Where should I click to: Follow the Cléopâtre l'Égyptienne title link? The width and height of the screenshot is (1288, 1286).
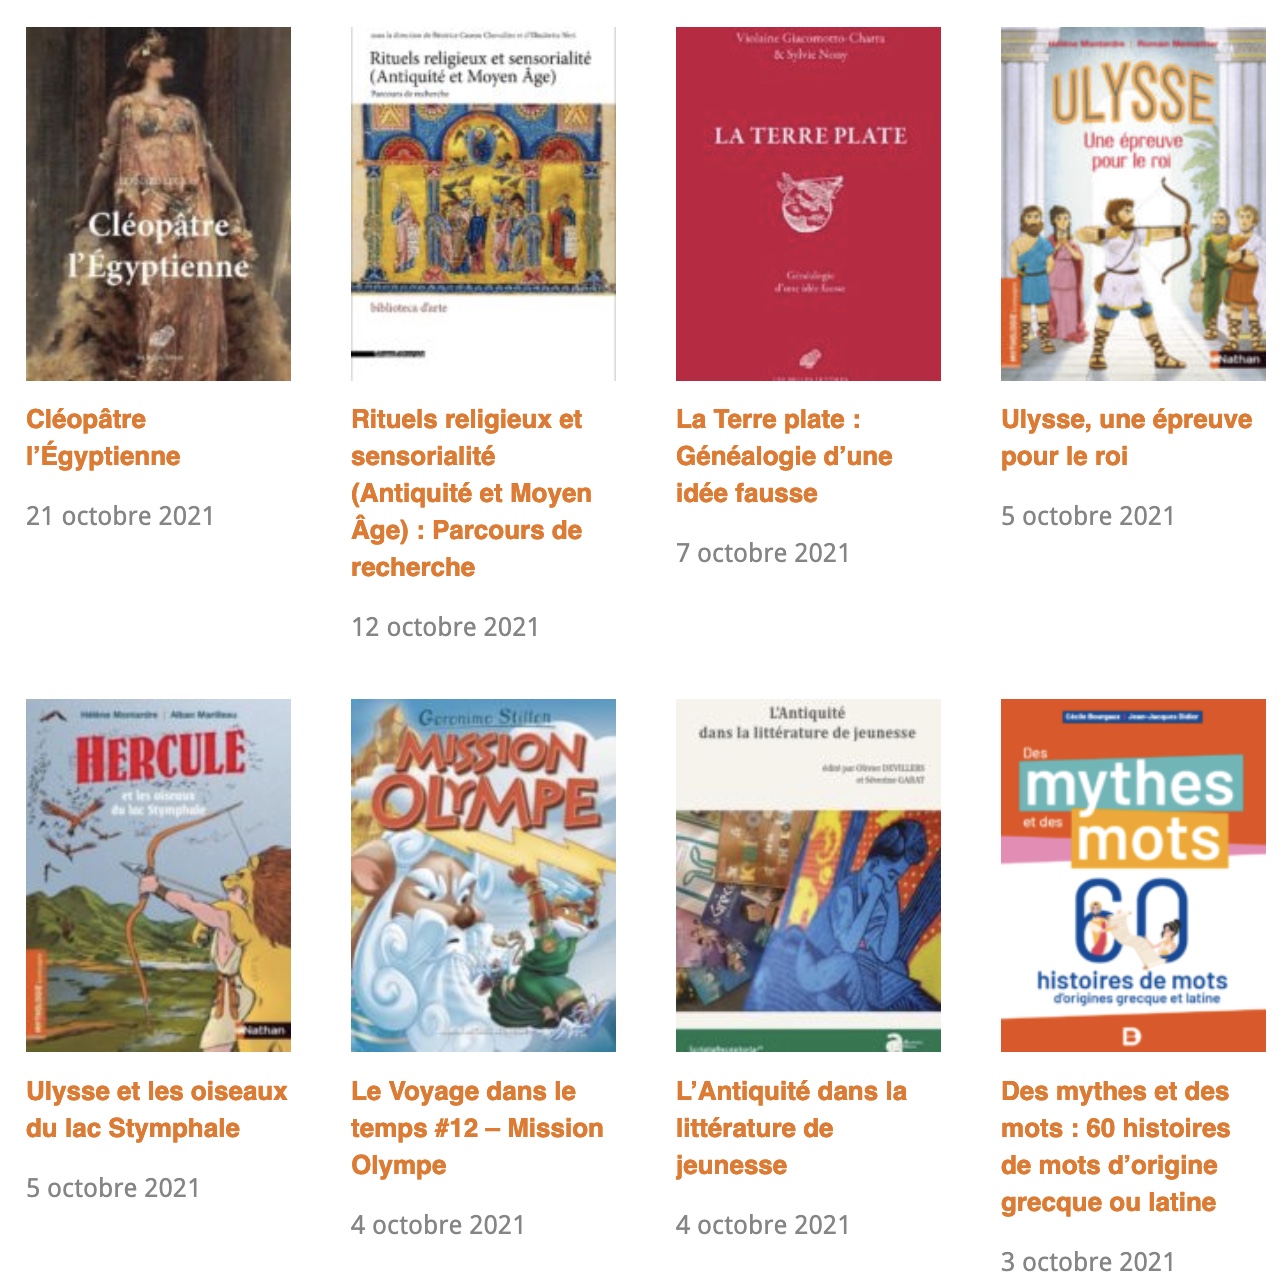[x=103, y=438]
